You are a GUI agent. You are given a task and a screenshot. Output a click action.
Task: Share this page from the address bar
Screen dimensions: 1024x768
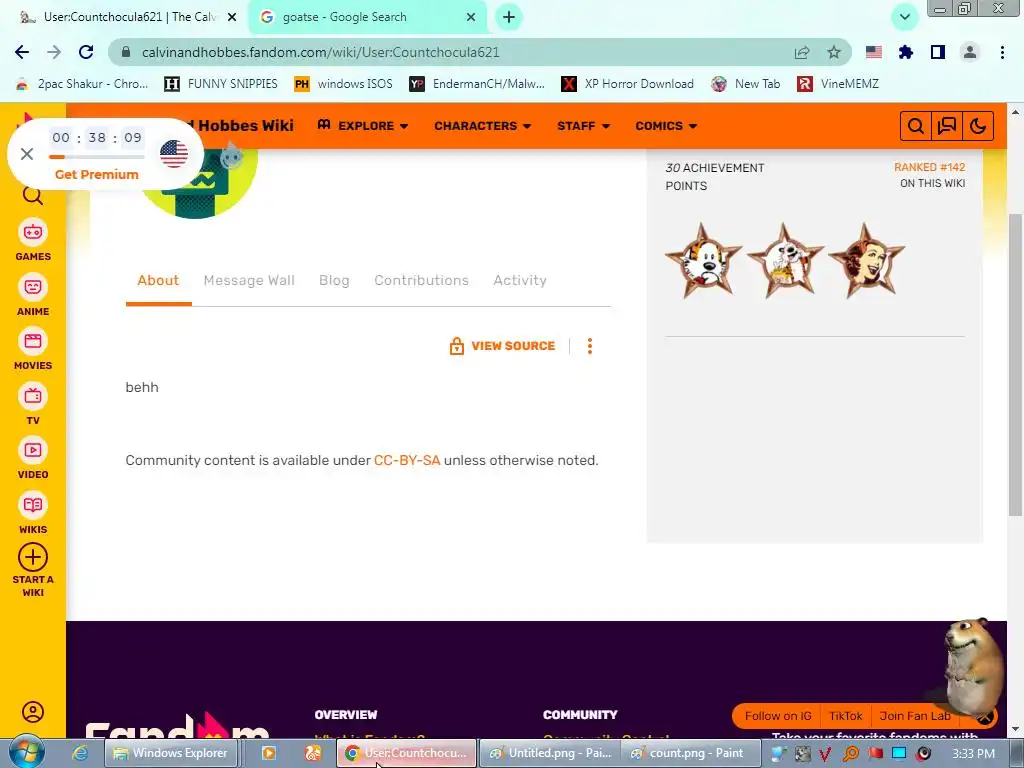(x=802, y=52)
